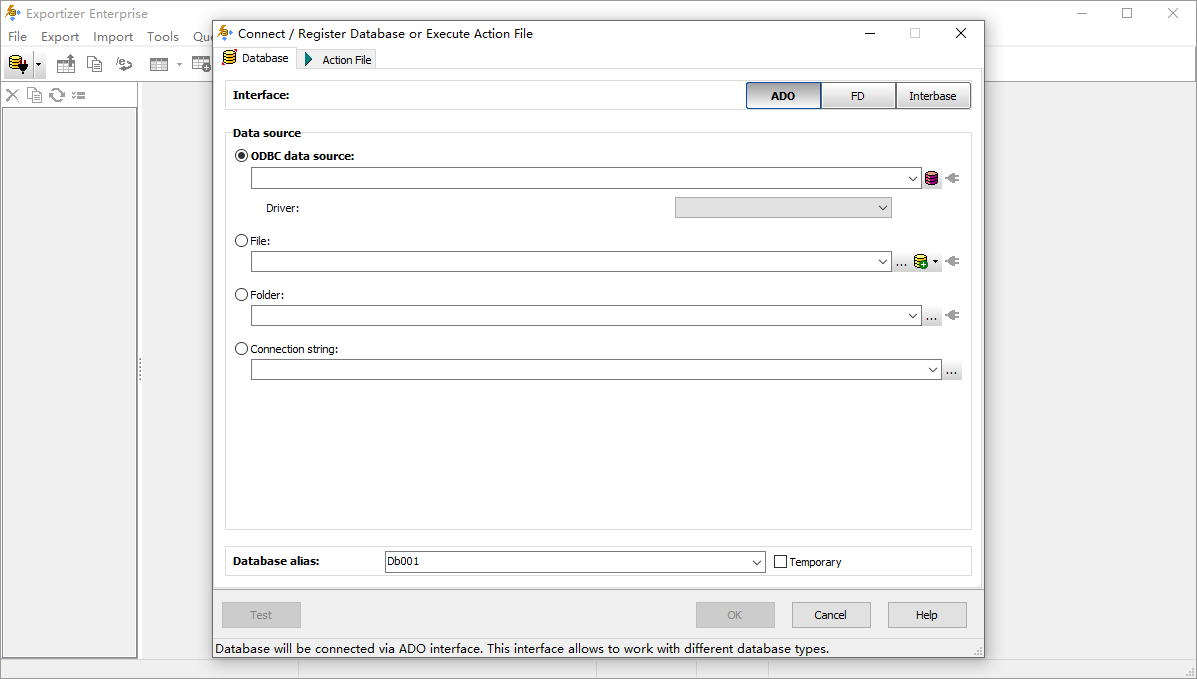Select the File radio button
The height and width of the screenshot is (679, 1197).
pyautogui.click(x=241, y=241)
